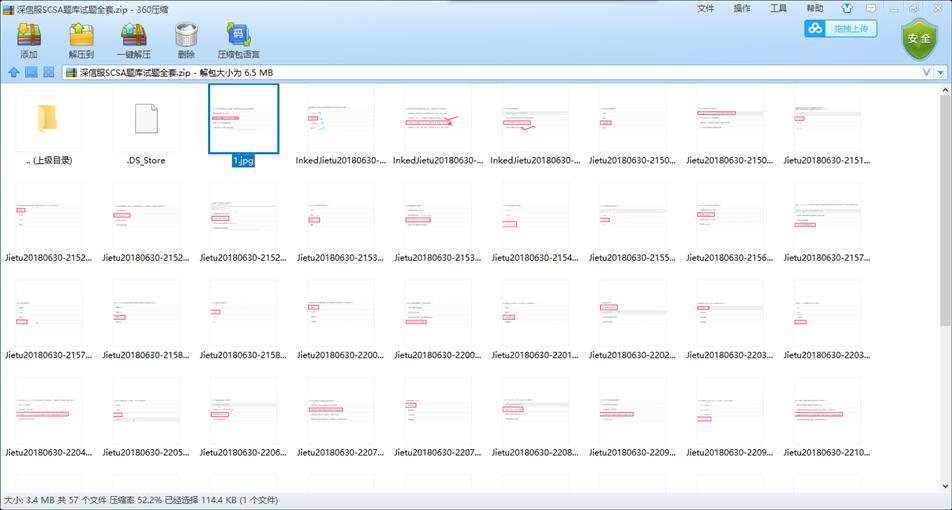Select file Jietu20180630-2156...
This screenshot has height=510, width=952.
730,223
